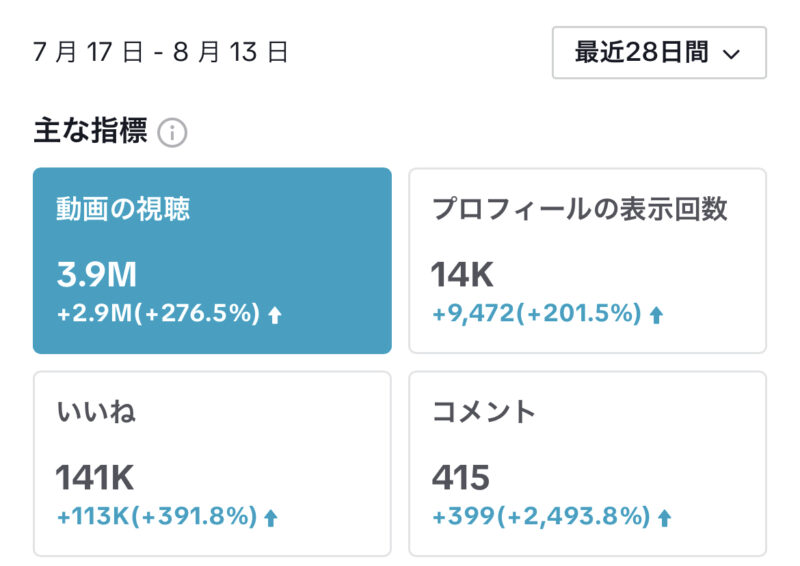Image resolution: width=800 pixels, height=566 pixels.
Task: Click the +399(+2,493.8%) change text
Action: (541, 516)
